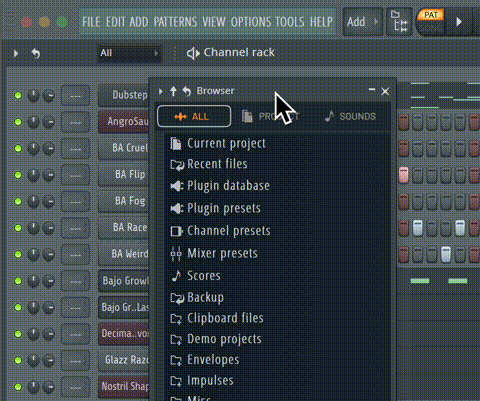Click the Plugin database plug icon
This screenshot has width=480, height=401.
177,186
